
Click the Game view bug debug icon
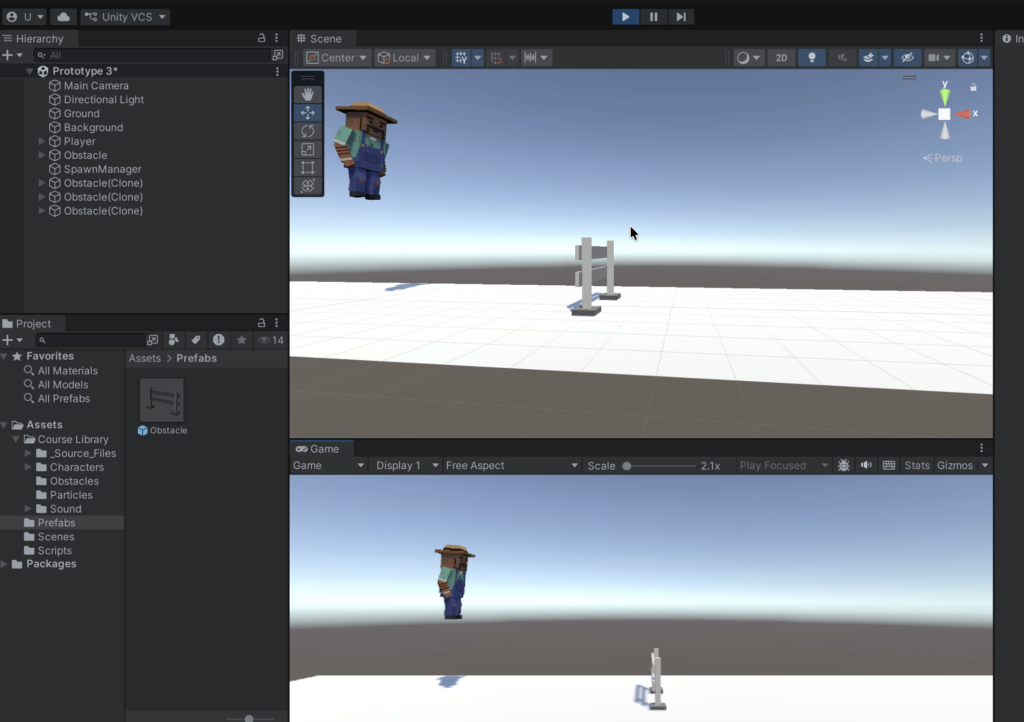click(x=844, y=465)
